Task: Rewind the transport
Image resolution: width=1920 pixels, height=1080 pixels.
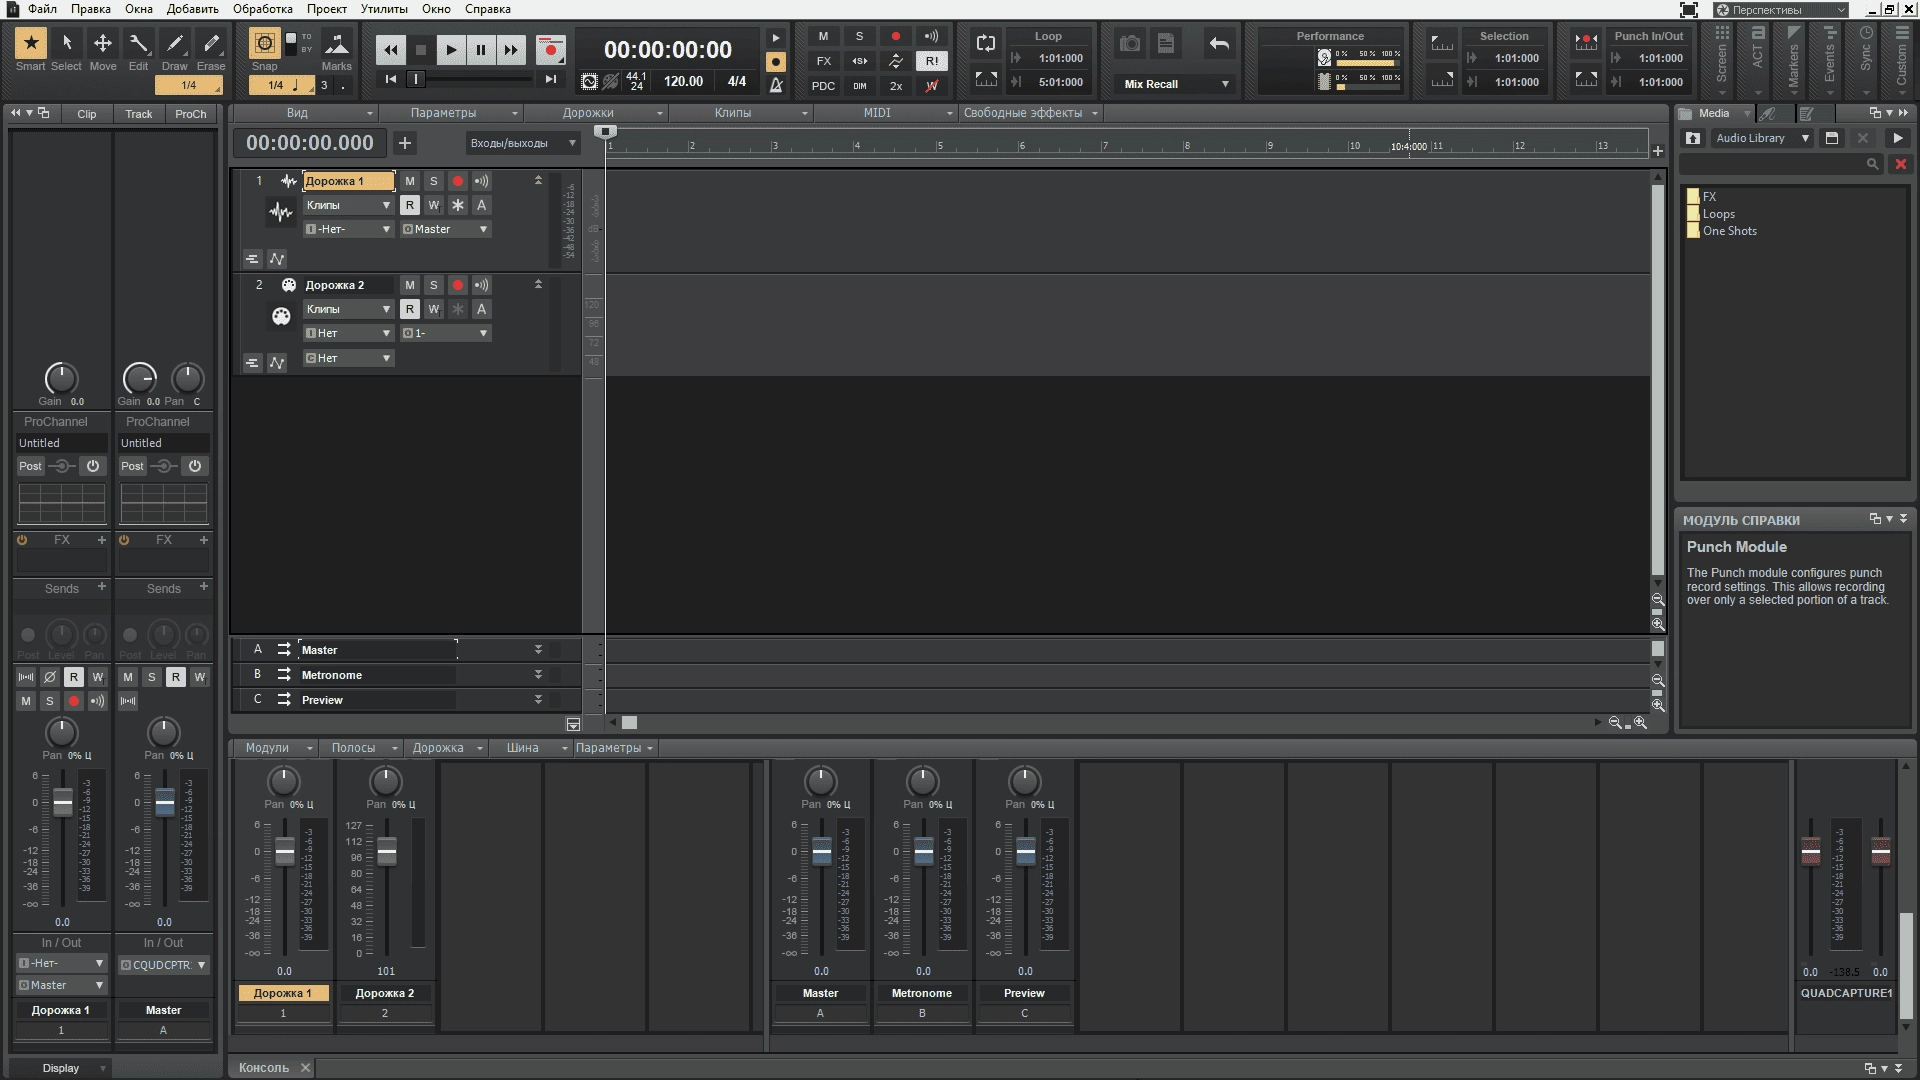Action: point(391,49)
